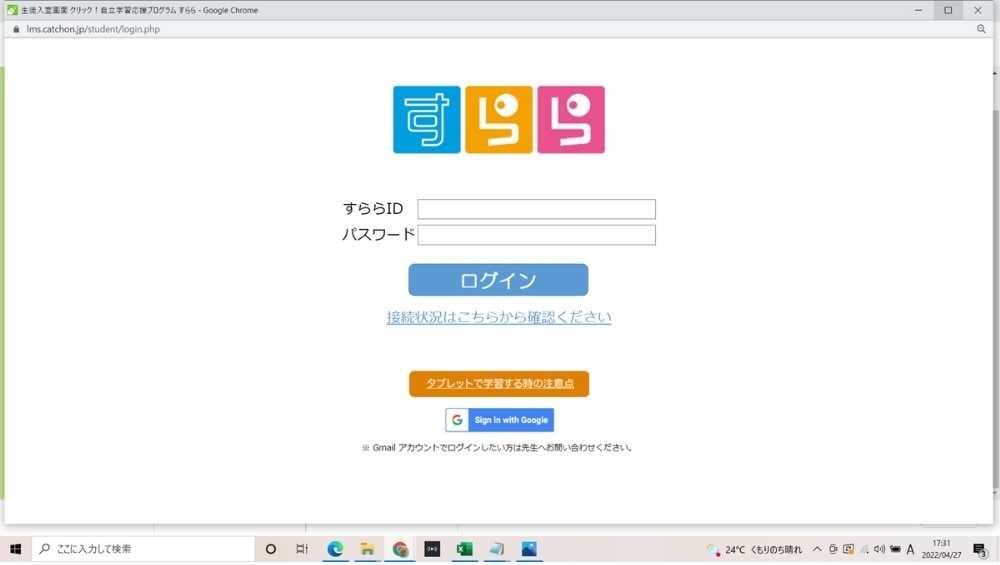The image size is (1000, 565).
Task: Switch to Google Chrome on taskbar
Action: coord(400,549)
